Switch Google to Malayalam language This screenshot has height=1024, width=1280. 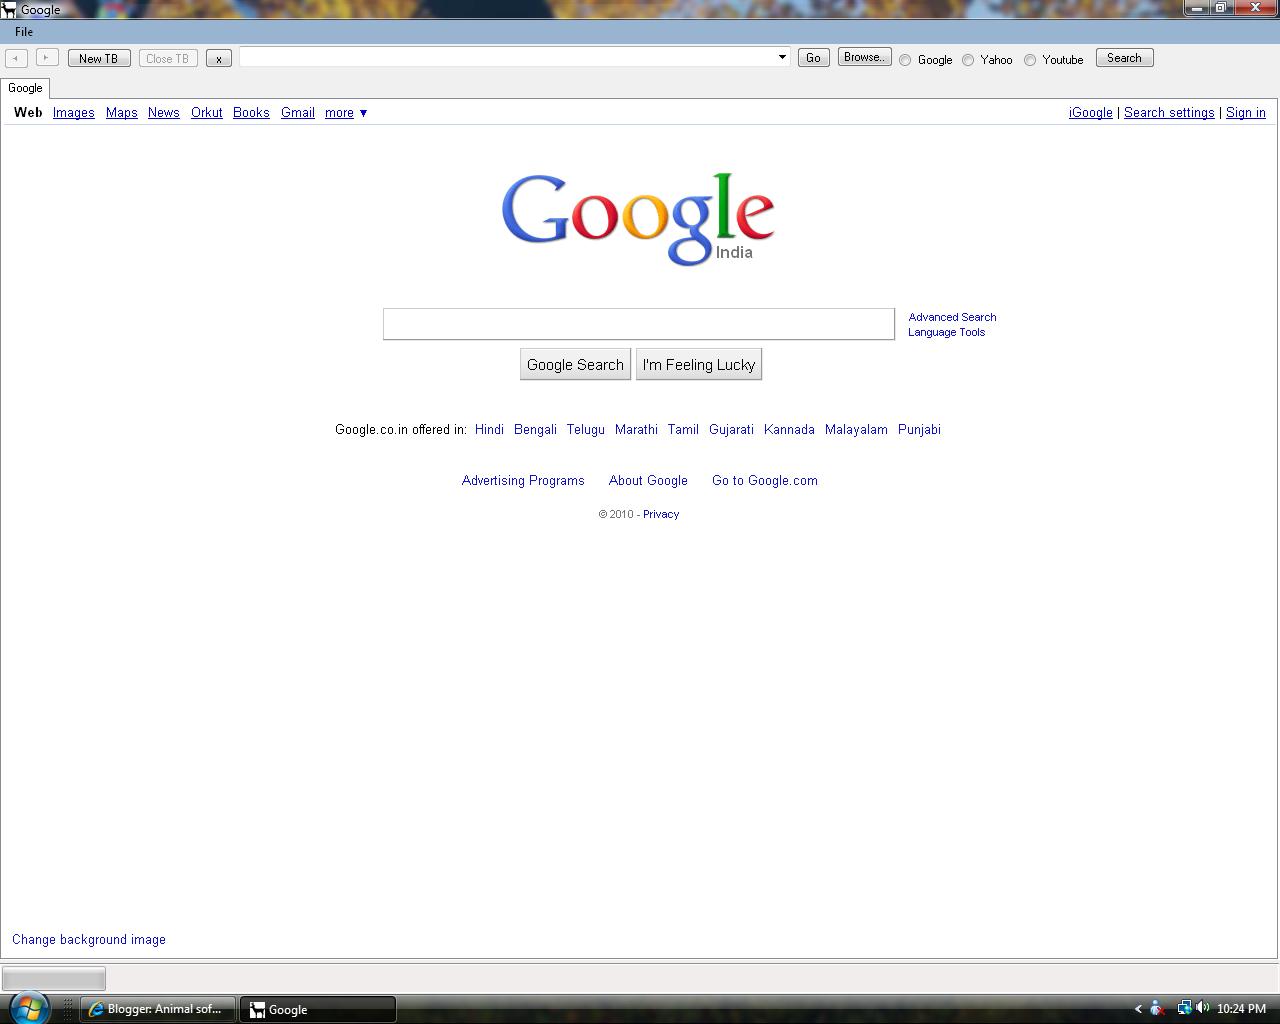856,429
